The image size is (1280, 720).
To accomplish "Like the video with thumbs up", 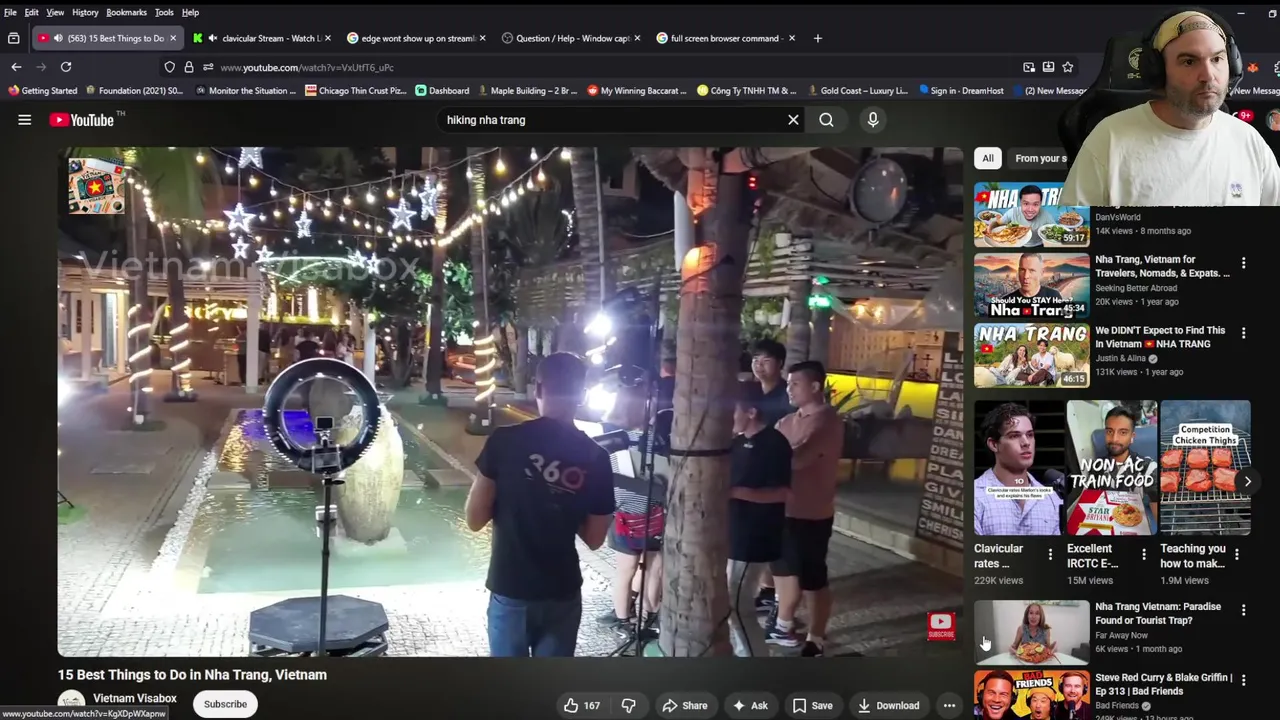I will point(581,705).
